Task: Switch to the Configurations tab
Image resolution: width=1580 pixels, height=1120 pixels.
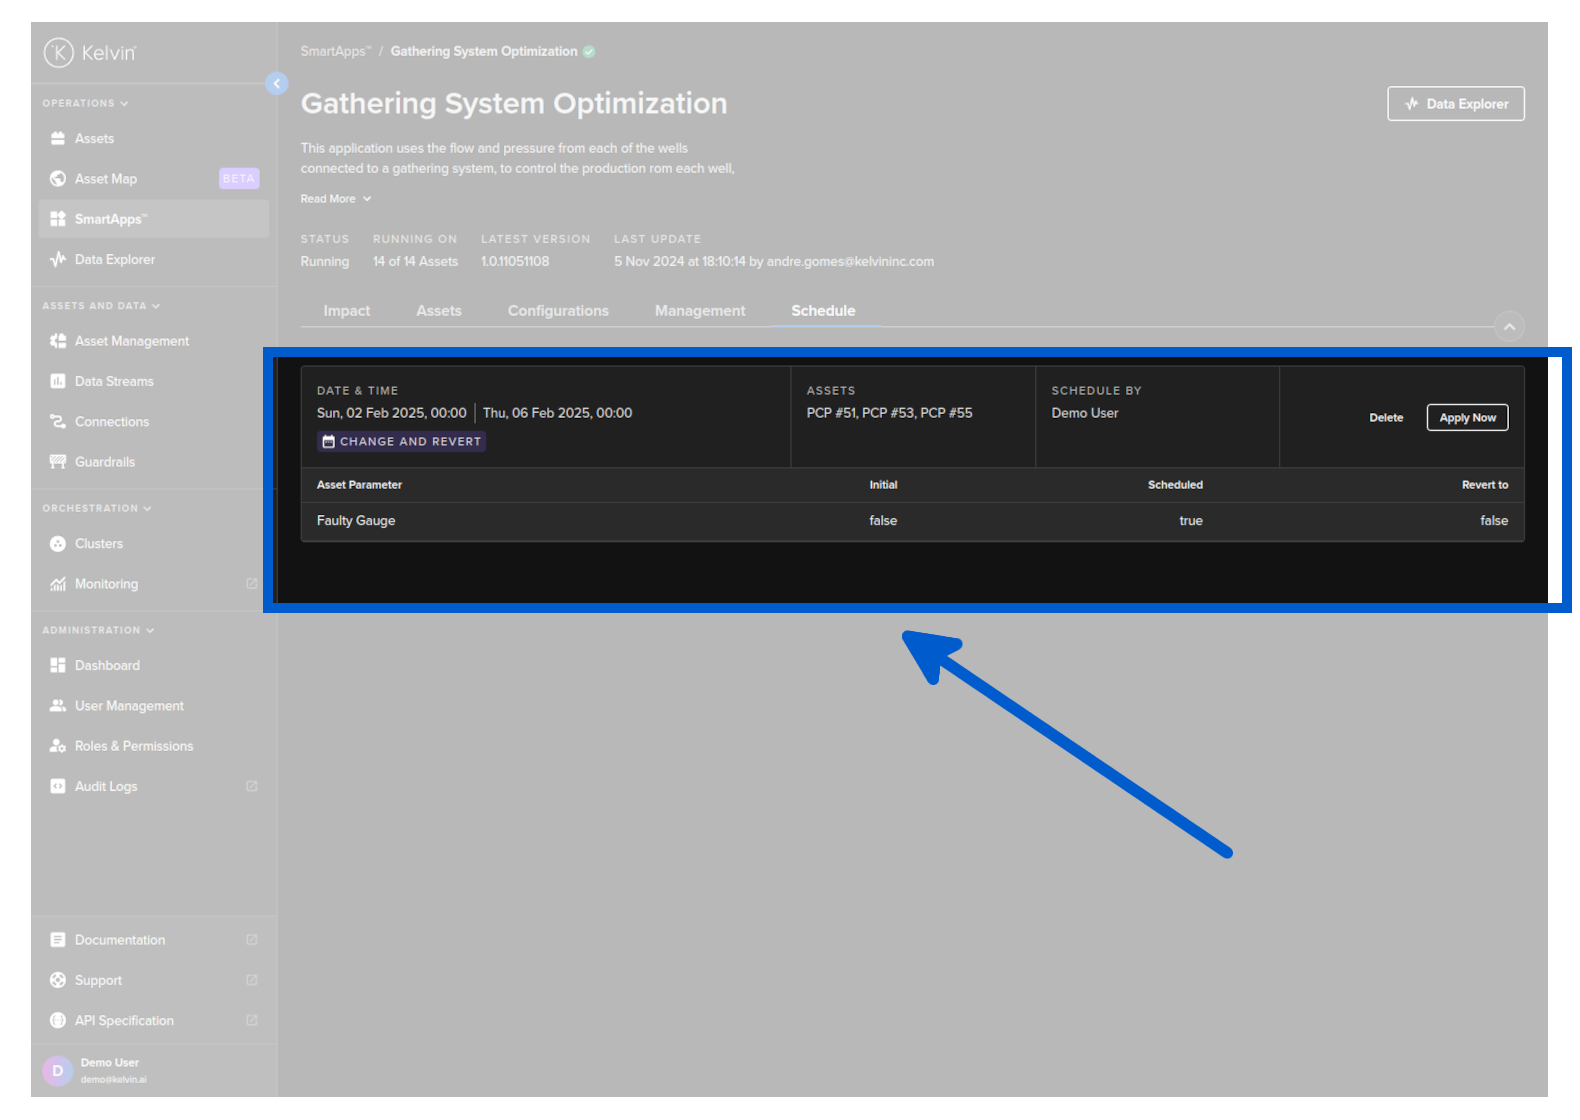Action: (558, 311)
